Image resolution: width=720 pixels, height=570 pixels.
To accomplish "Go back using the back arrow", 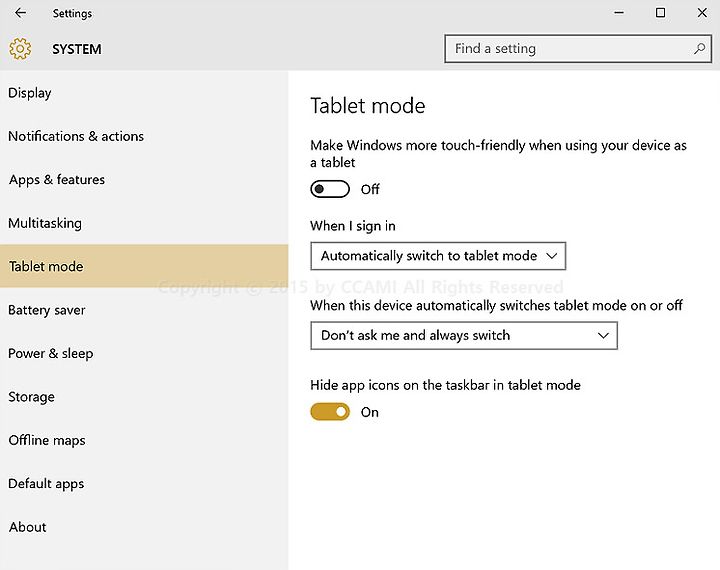I will click(20, 13).
